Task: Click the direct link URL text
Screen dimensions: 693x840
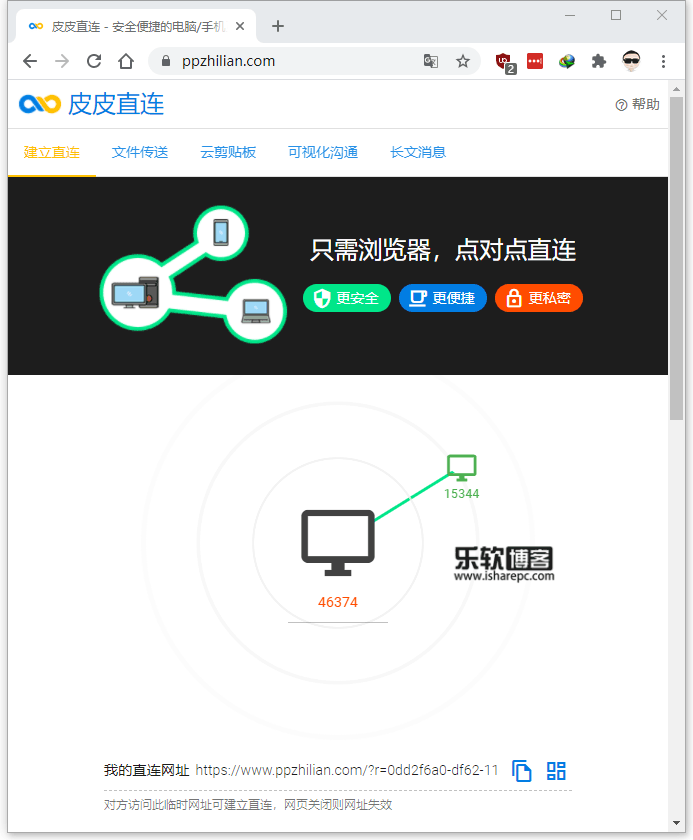Action: point(346,770)
